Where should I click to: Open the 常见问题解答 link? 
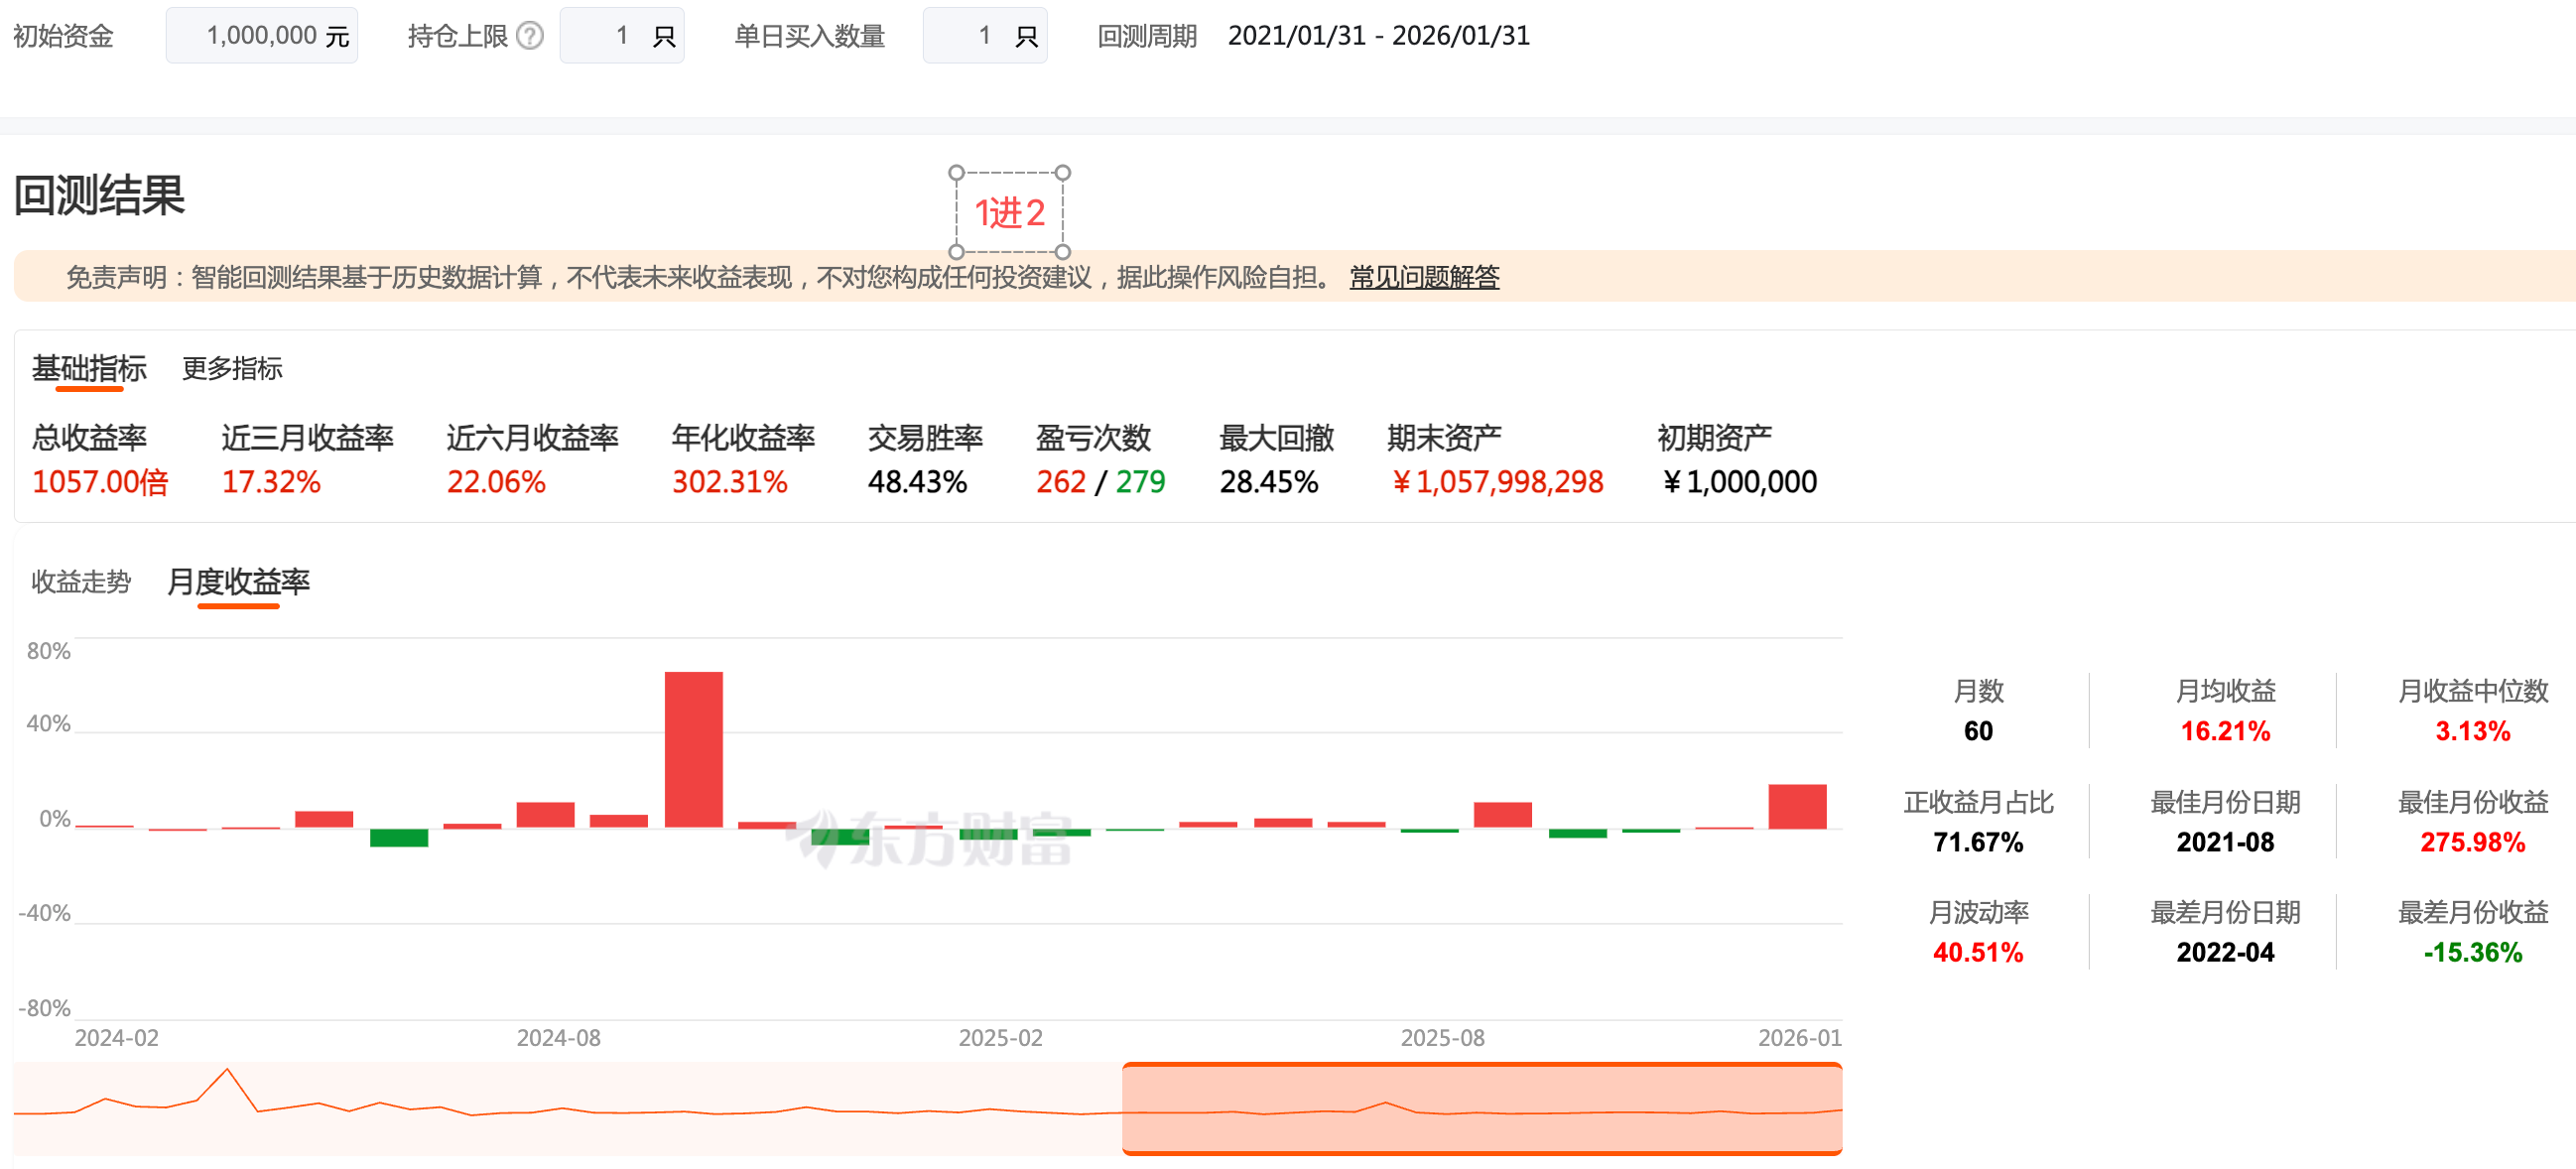(x=1423, y=277)
